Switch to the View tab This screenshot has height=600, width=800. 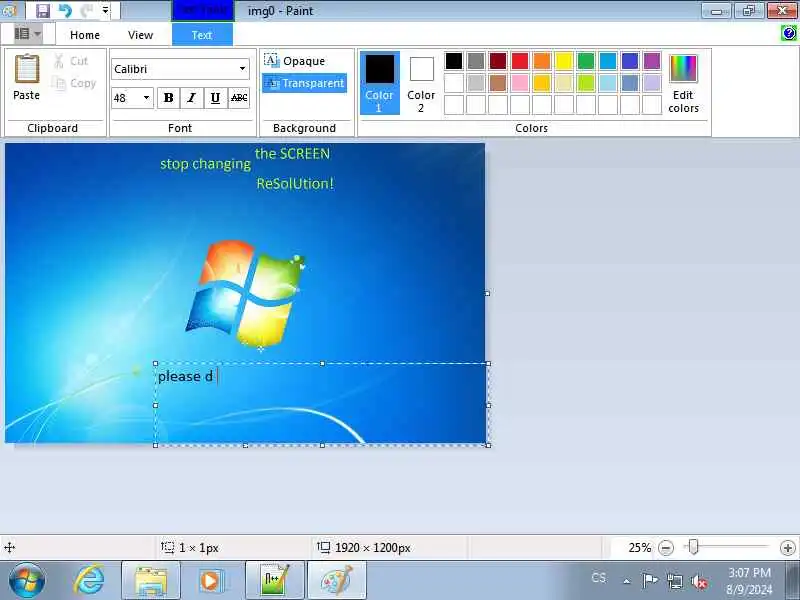(140, 35)
